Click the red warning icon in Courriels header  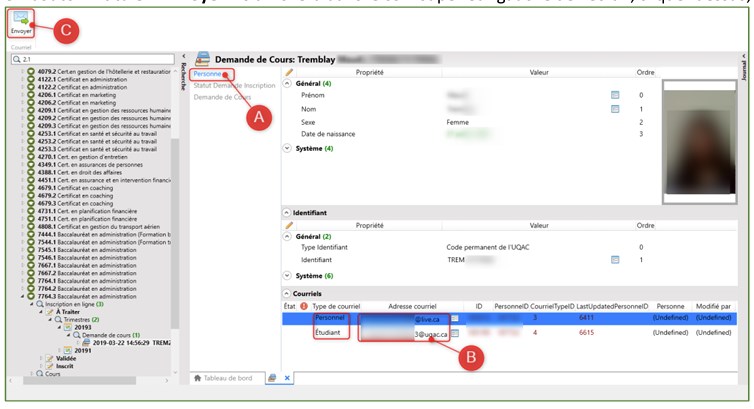pyautogui.click(x=303, y=305)
